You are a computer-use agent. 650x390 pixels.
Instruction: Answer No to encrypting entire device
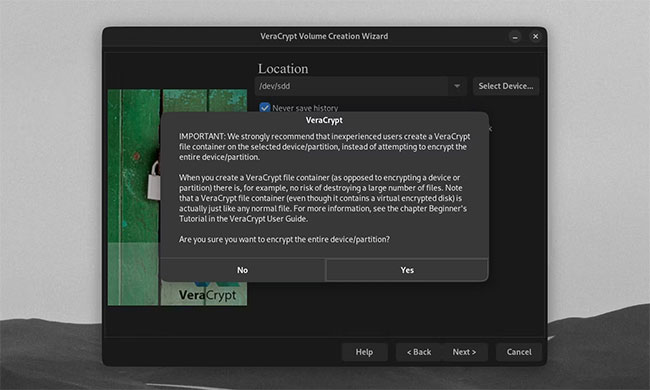243,270
